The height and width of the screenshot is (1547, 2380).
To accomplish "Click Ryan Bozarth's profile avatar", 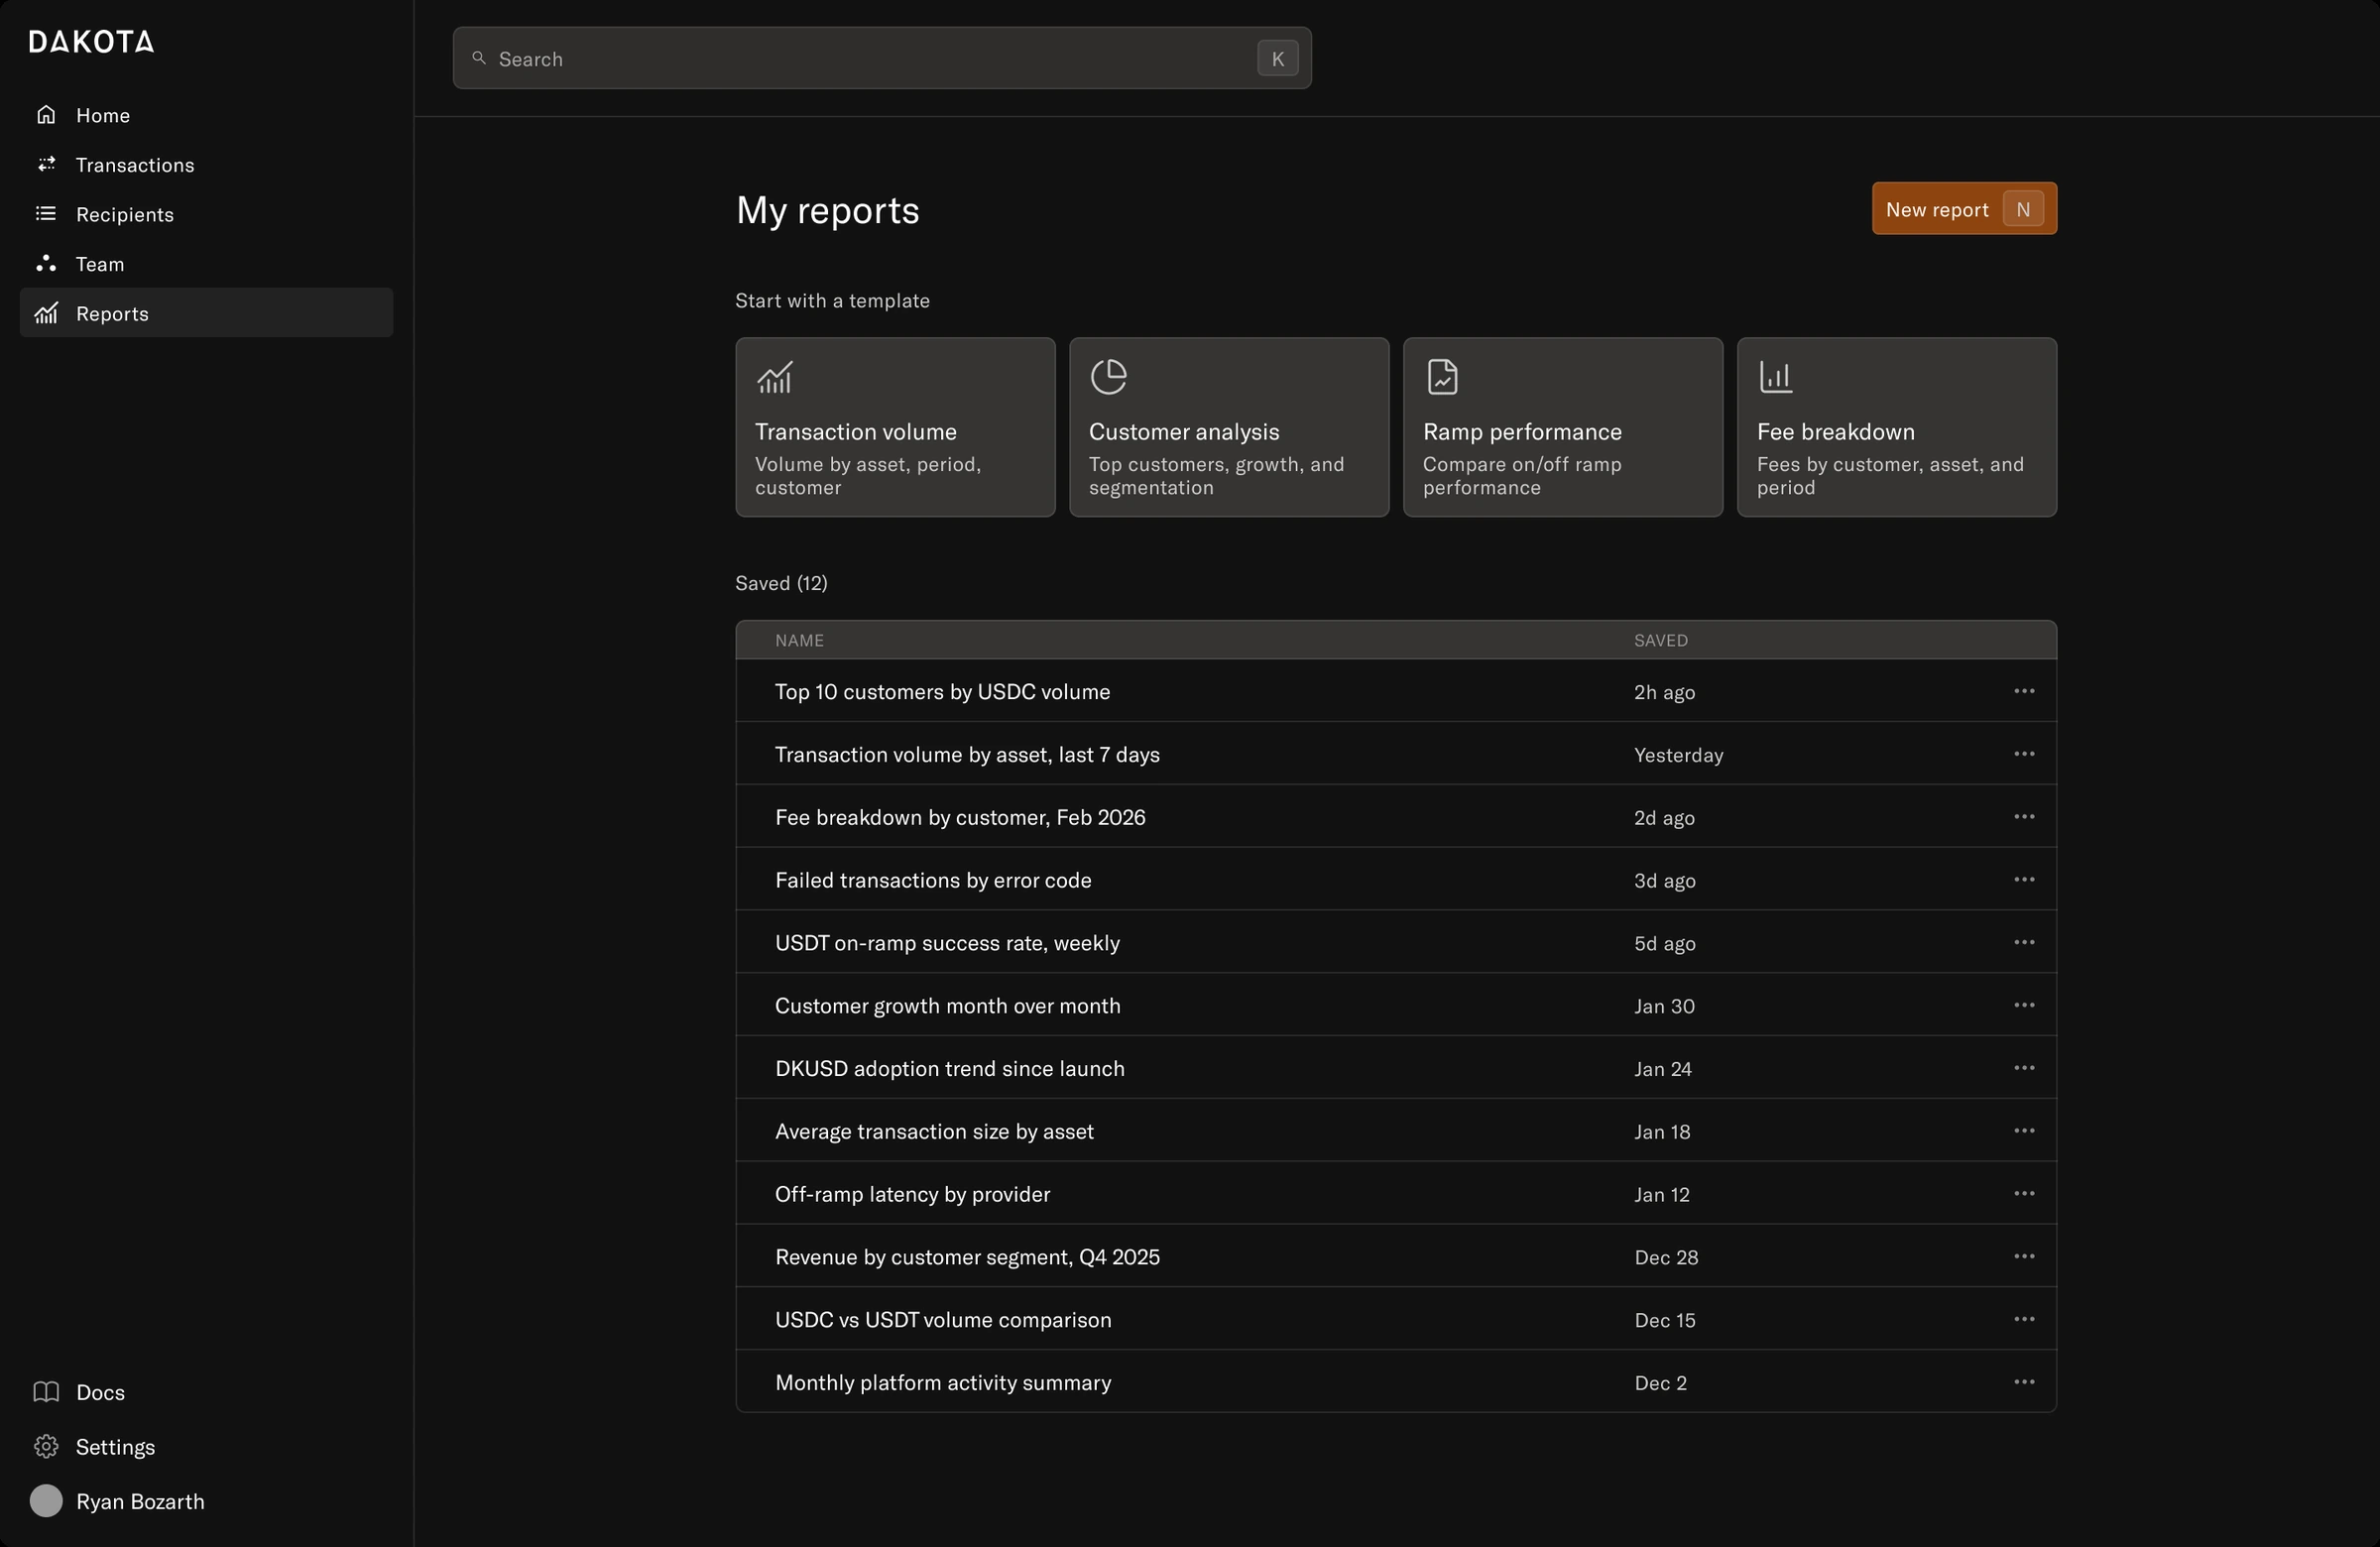I will pos(46,1501).
